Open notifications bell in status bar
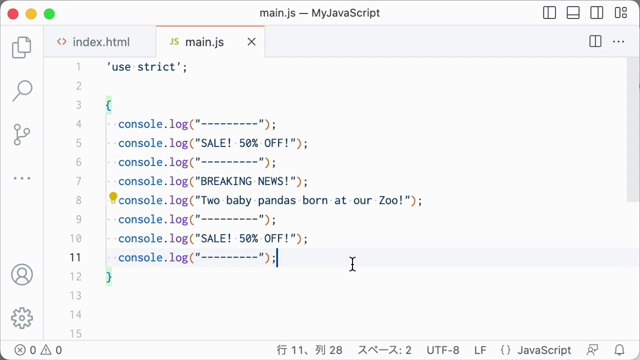 coord(619,350)
